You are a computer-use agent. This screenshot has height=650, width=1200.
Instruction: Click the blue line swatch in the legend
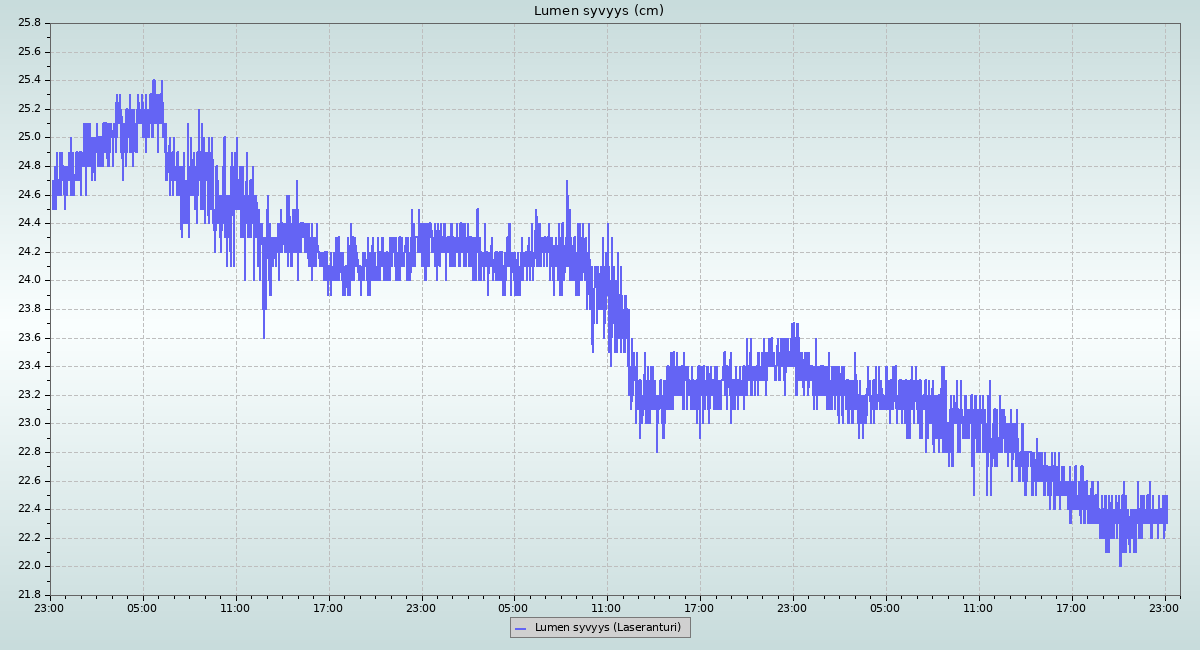[520, 628]
